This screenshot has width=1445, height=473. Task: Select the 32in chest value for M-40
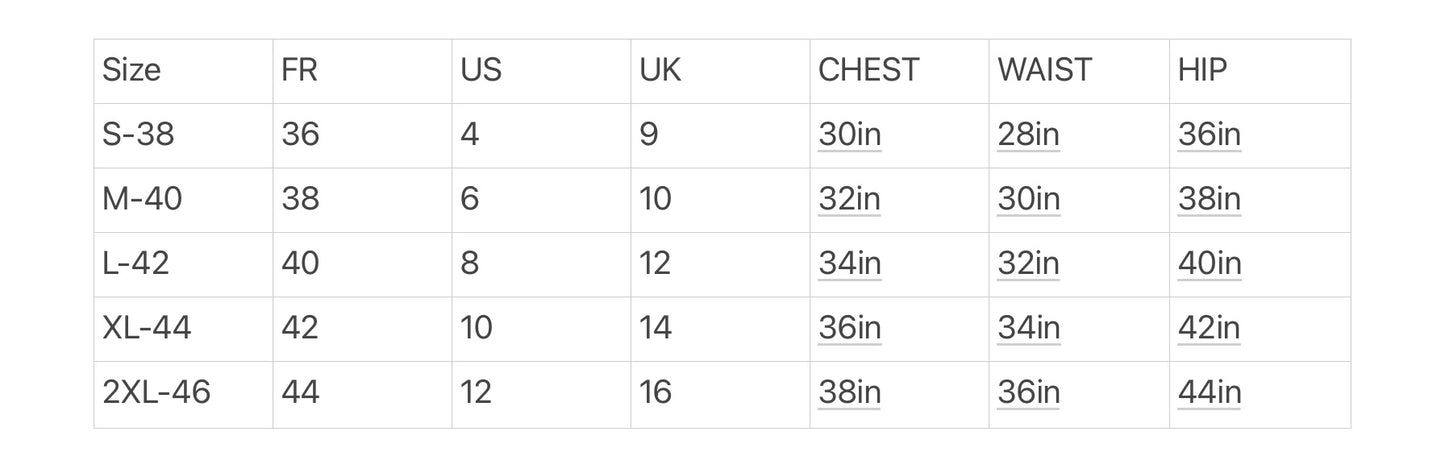[850, 199]
